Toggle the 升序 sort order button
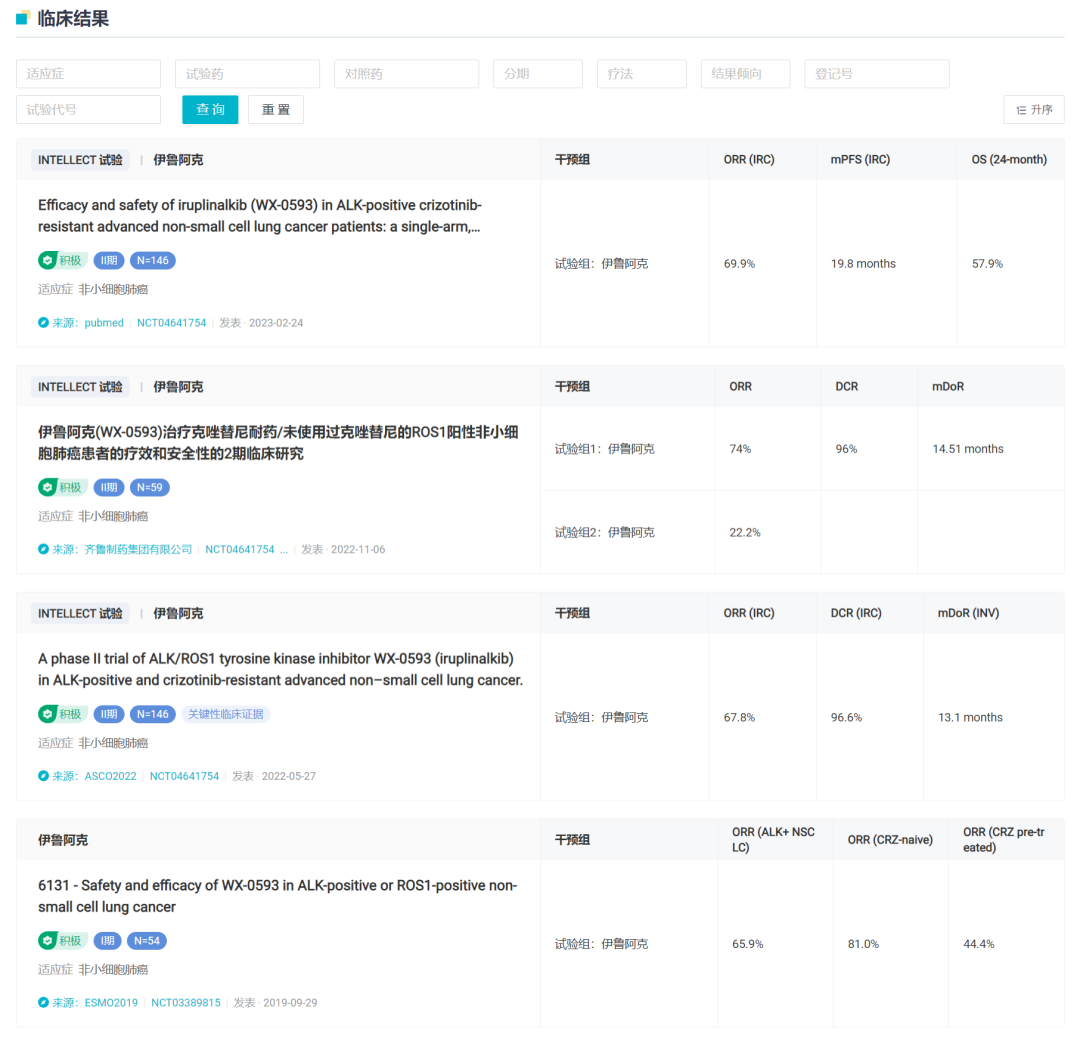Image resolution: width=1080 pixels, height=1044 pixels. click(1034, 109)
